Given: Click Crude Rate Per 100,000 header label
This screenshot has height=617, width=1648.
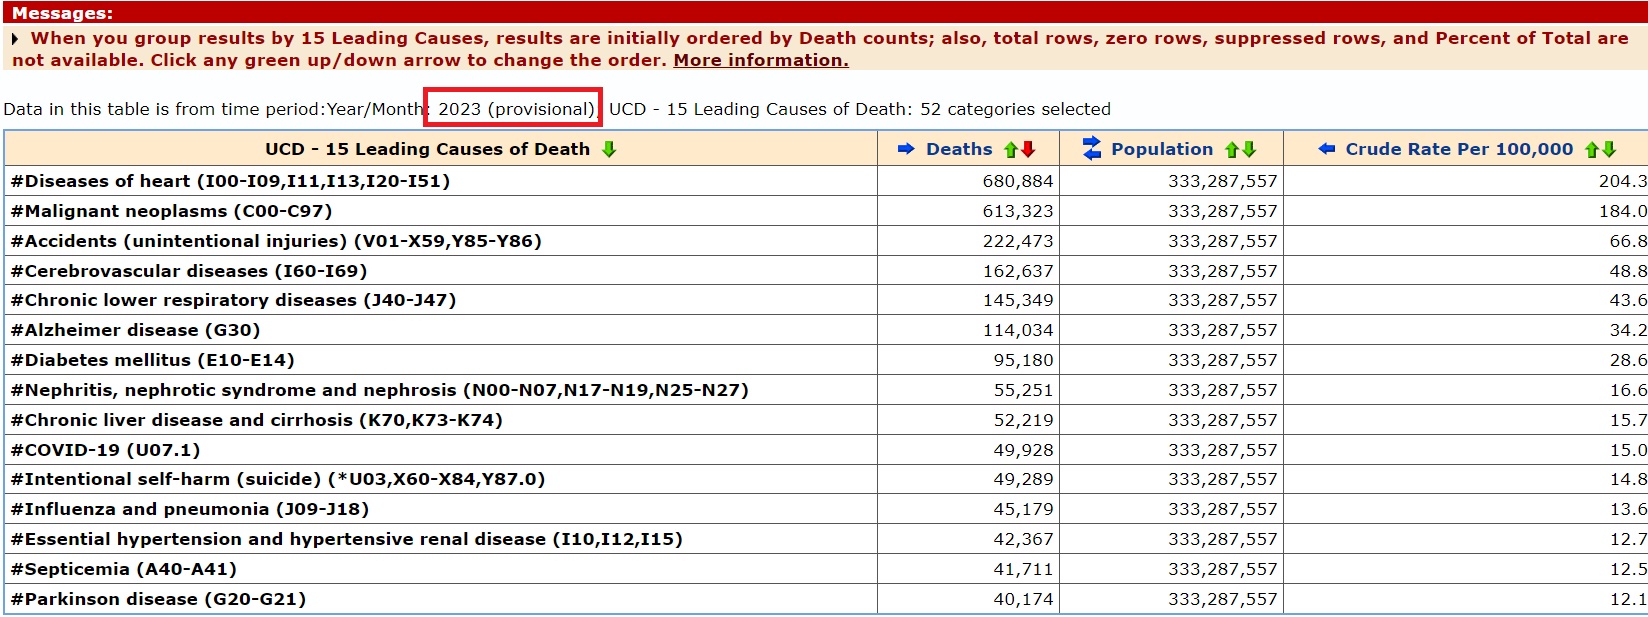Looking at the screenshot, I should pos(1459,149).
